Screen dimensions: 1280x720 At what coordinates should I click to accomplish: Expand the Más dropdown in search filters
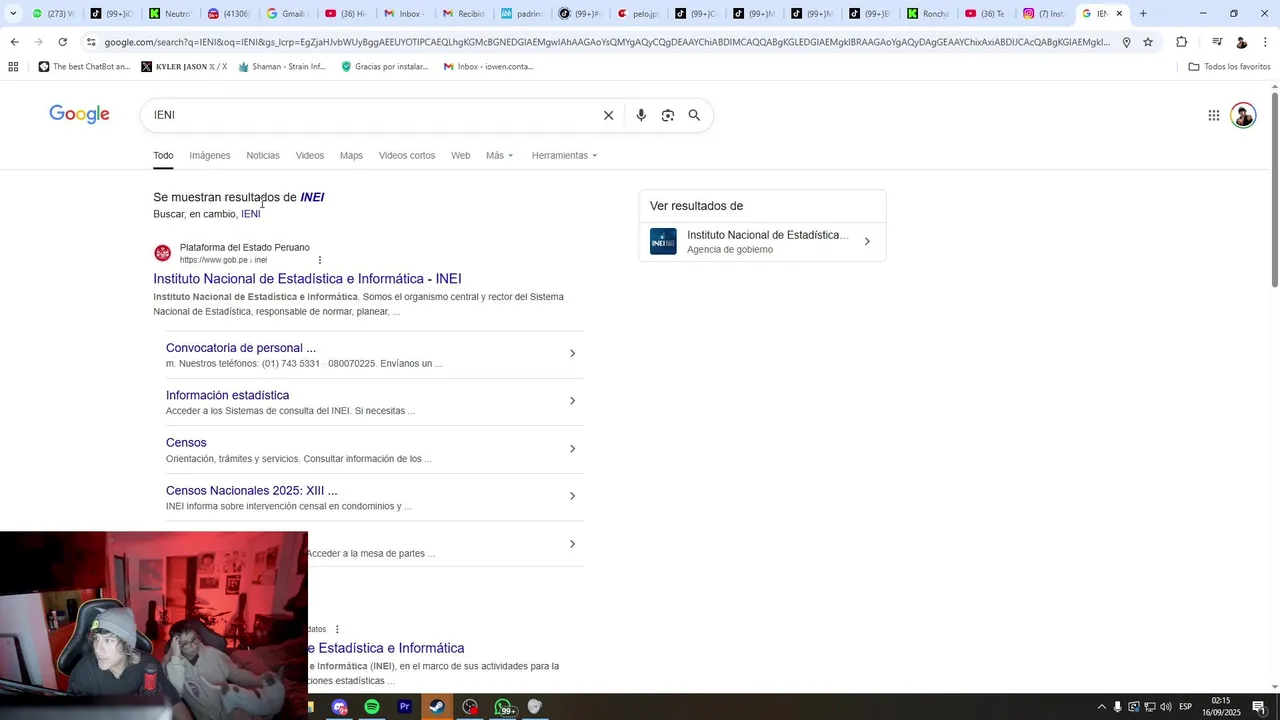tap(500, 156)
